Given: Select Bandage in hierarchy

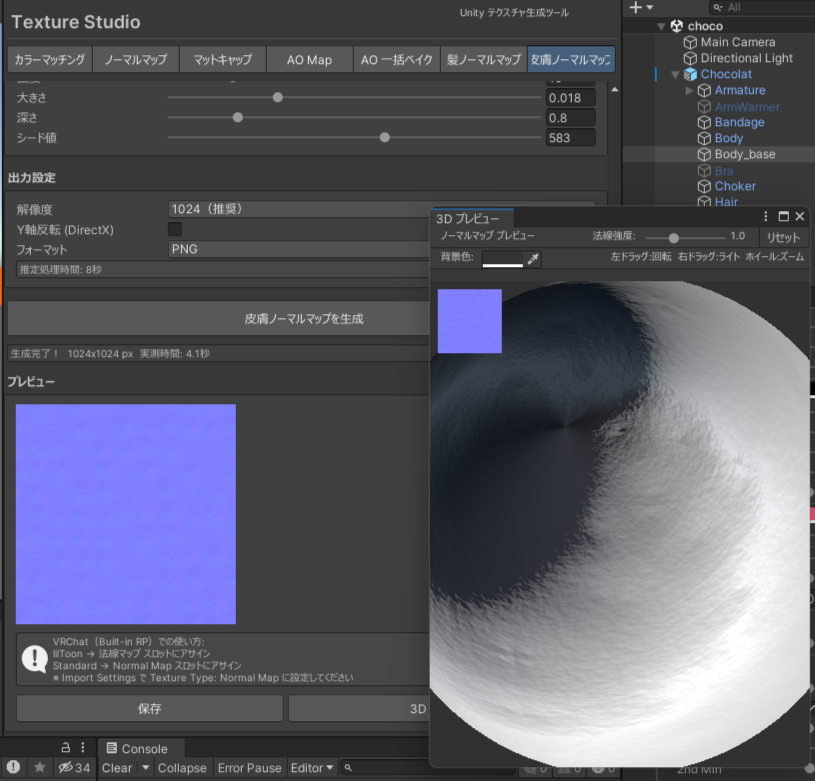Looking at the screenshot, I should pyautogui.click(x=739, y=122).
